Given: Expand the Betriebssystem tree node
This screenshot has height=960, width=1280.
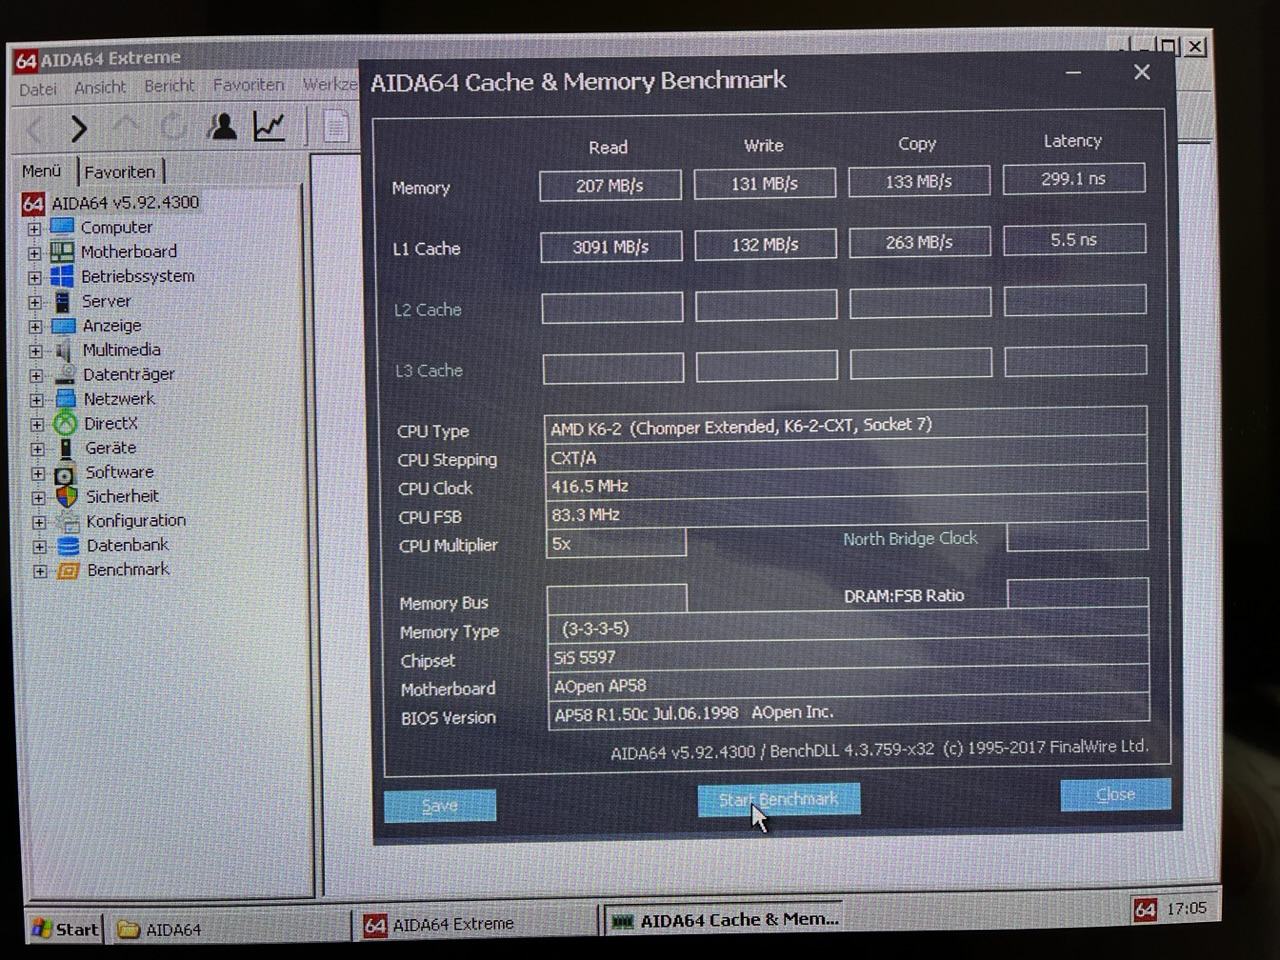Looking at the screenshot, I should coord(35,278).
